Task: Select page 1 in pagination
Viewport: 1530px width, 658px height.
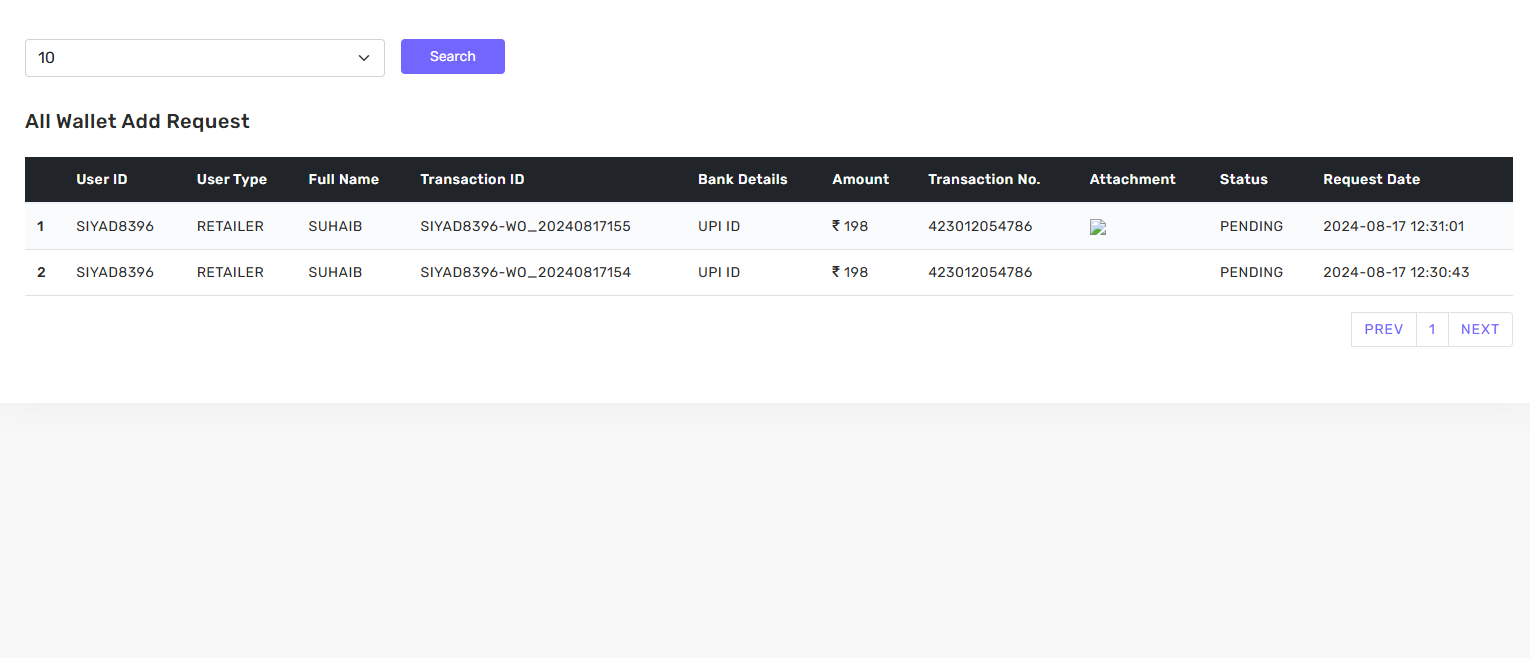Action: pyautogui.click(x=1432, y=329)
